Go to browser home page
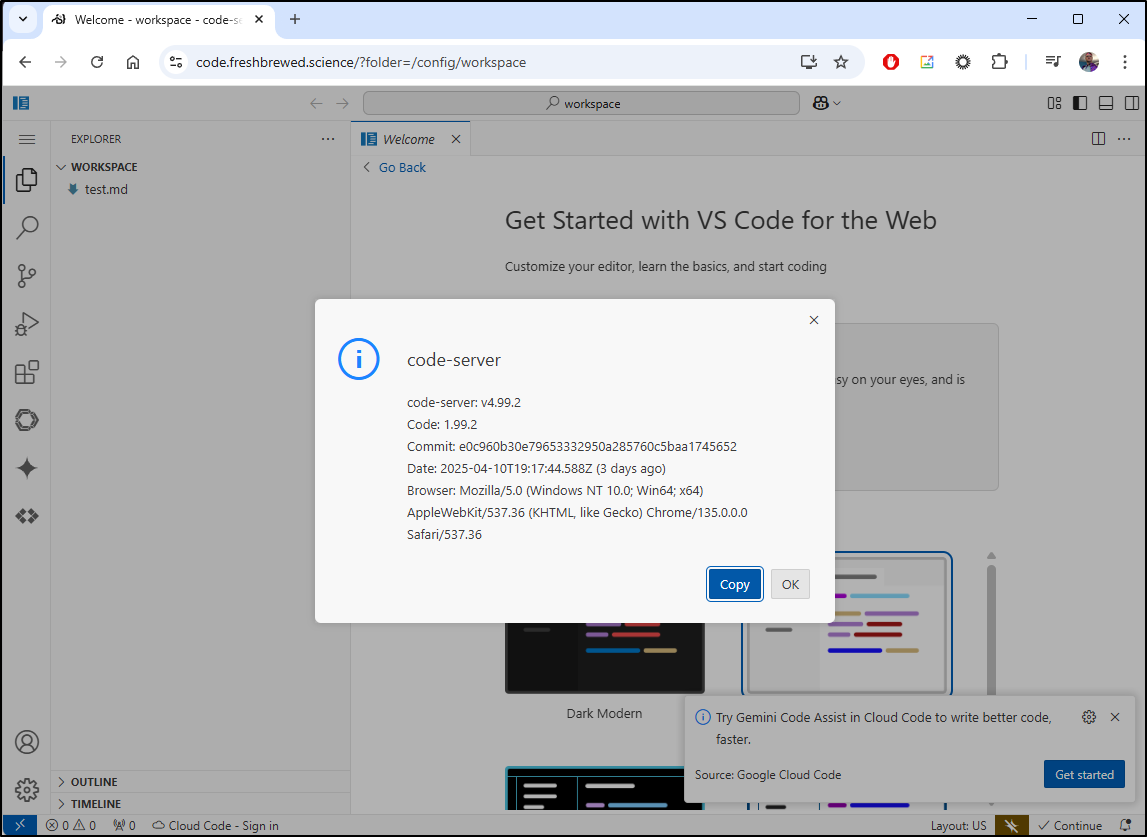1147x837 pixels. [132, 62]
